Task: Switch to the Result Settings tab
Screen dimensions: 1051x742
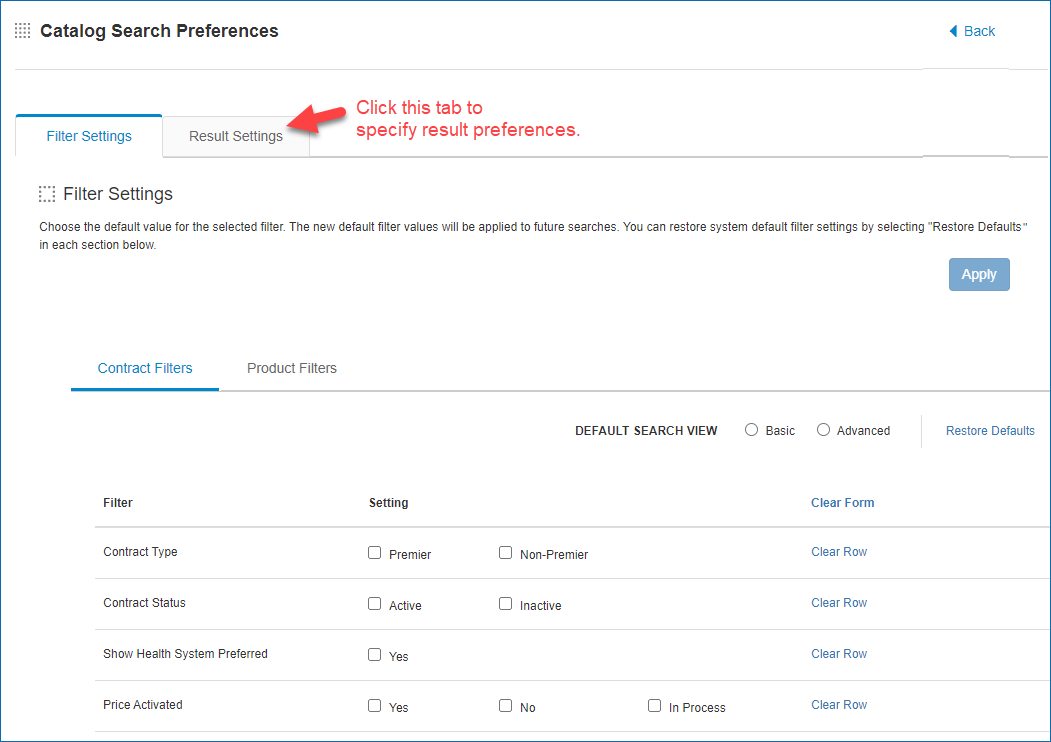Action: point(236,136)
